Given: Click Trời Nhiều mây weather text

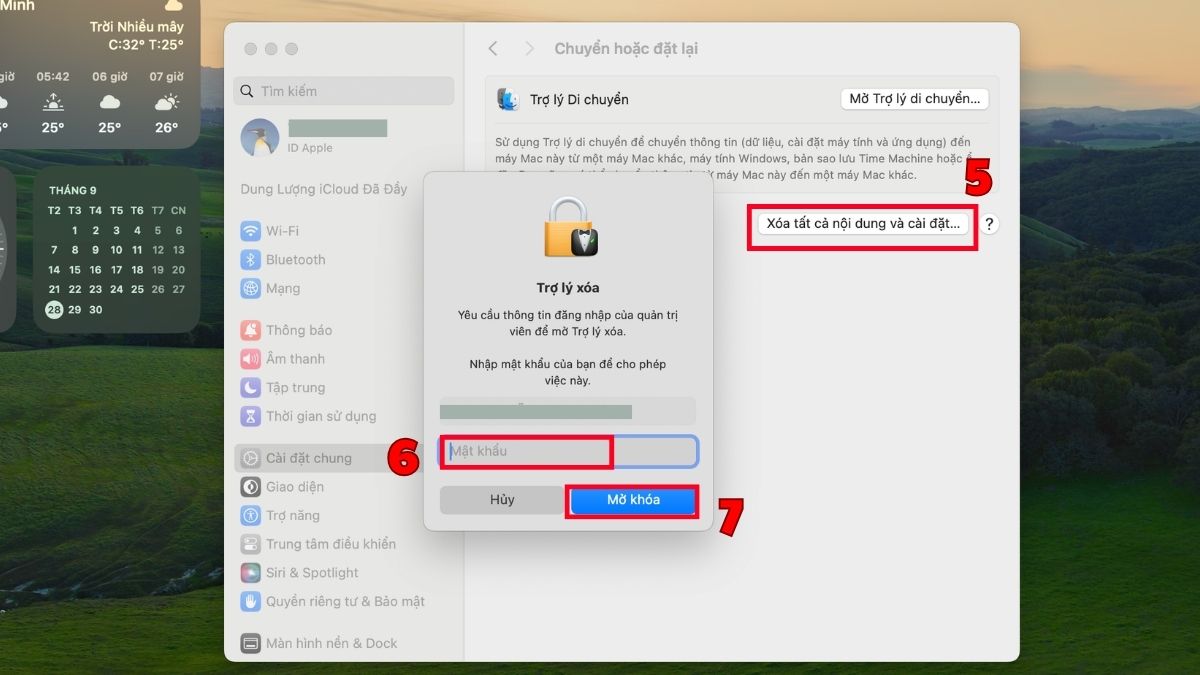Looking at the screenshot, I should (137, 27).
